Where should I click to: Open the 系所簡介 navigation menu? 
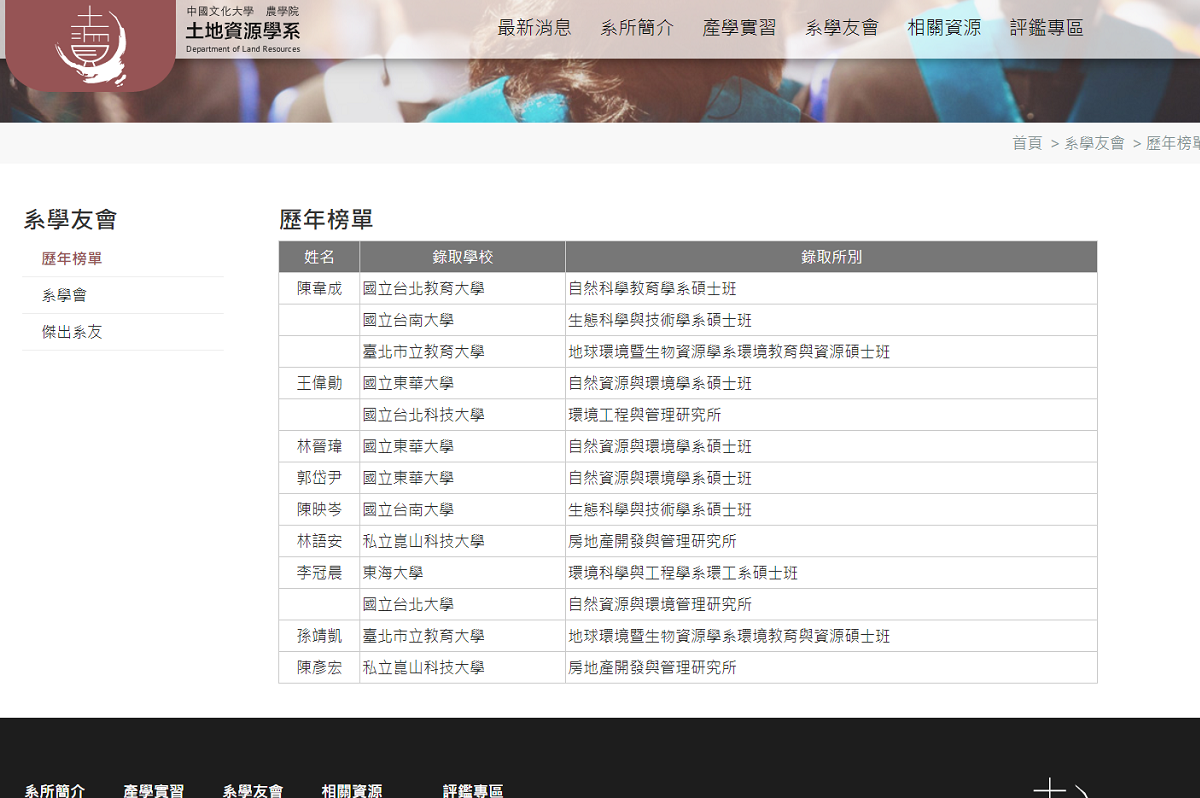coord(637,28)
